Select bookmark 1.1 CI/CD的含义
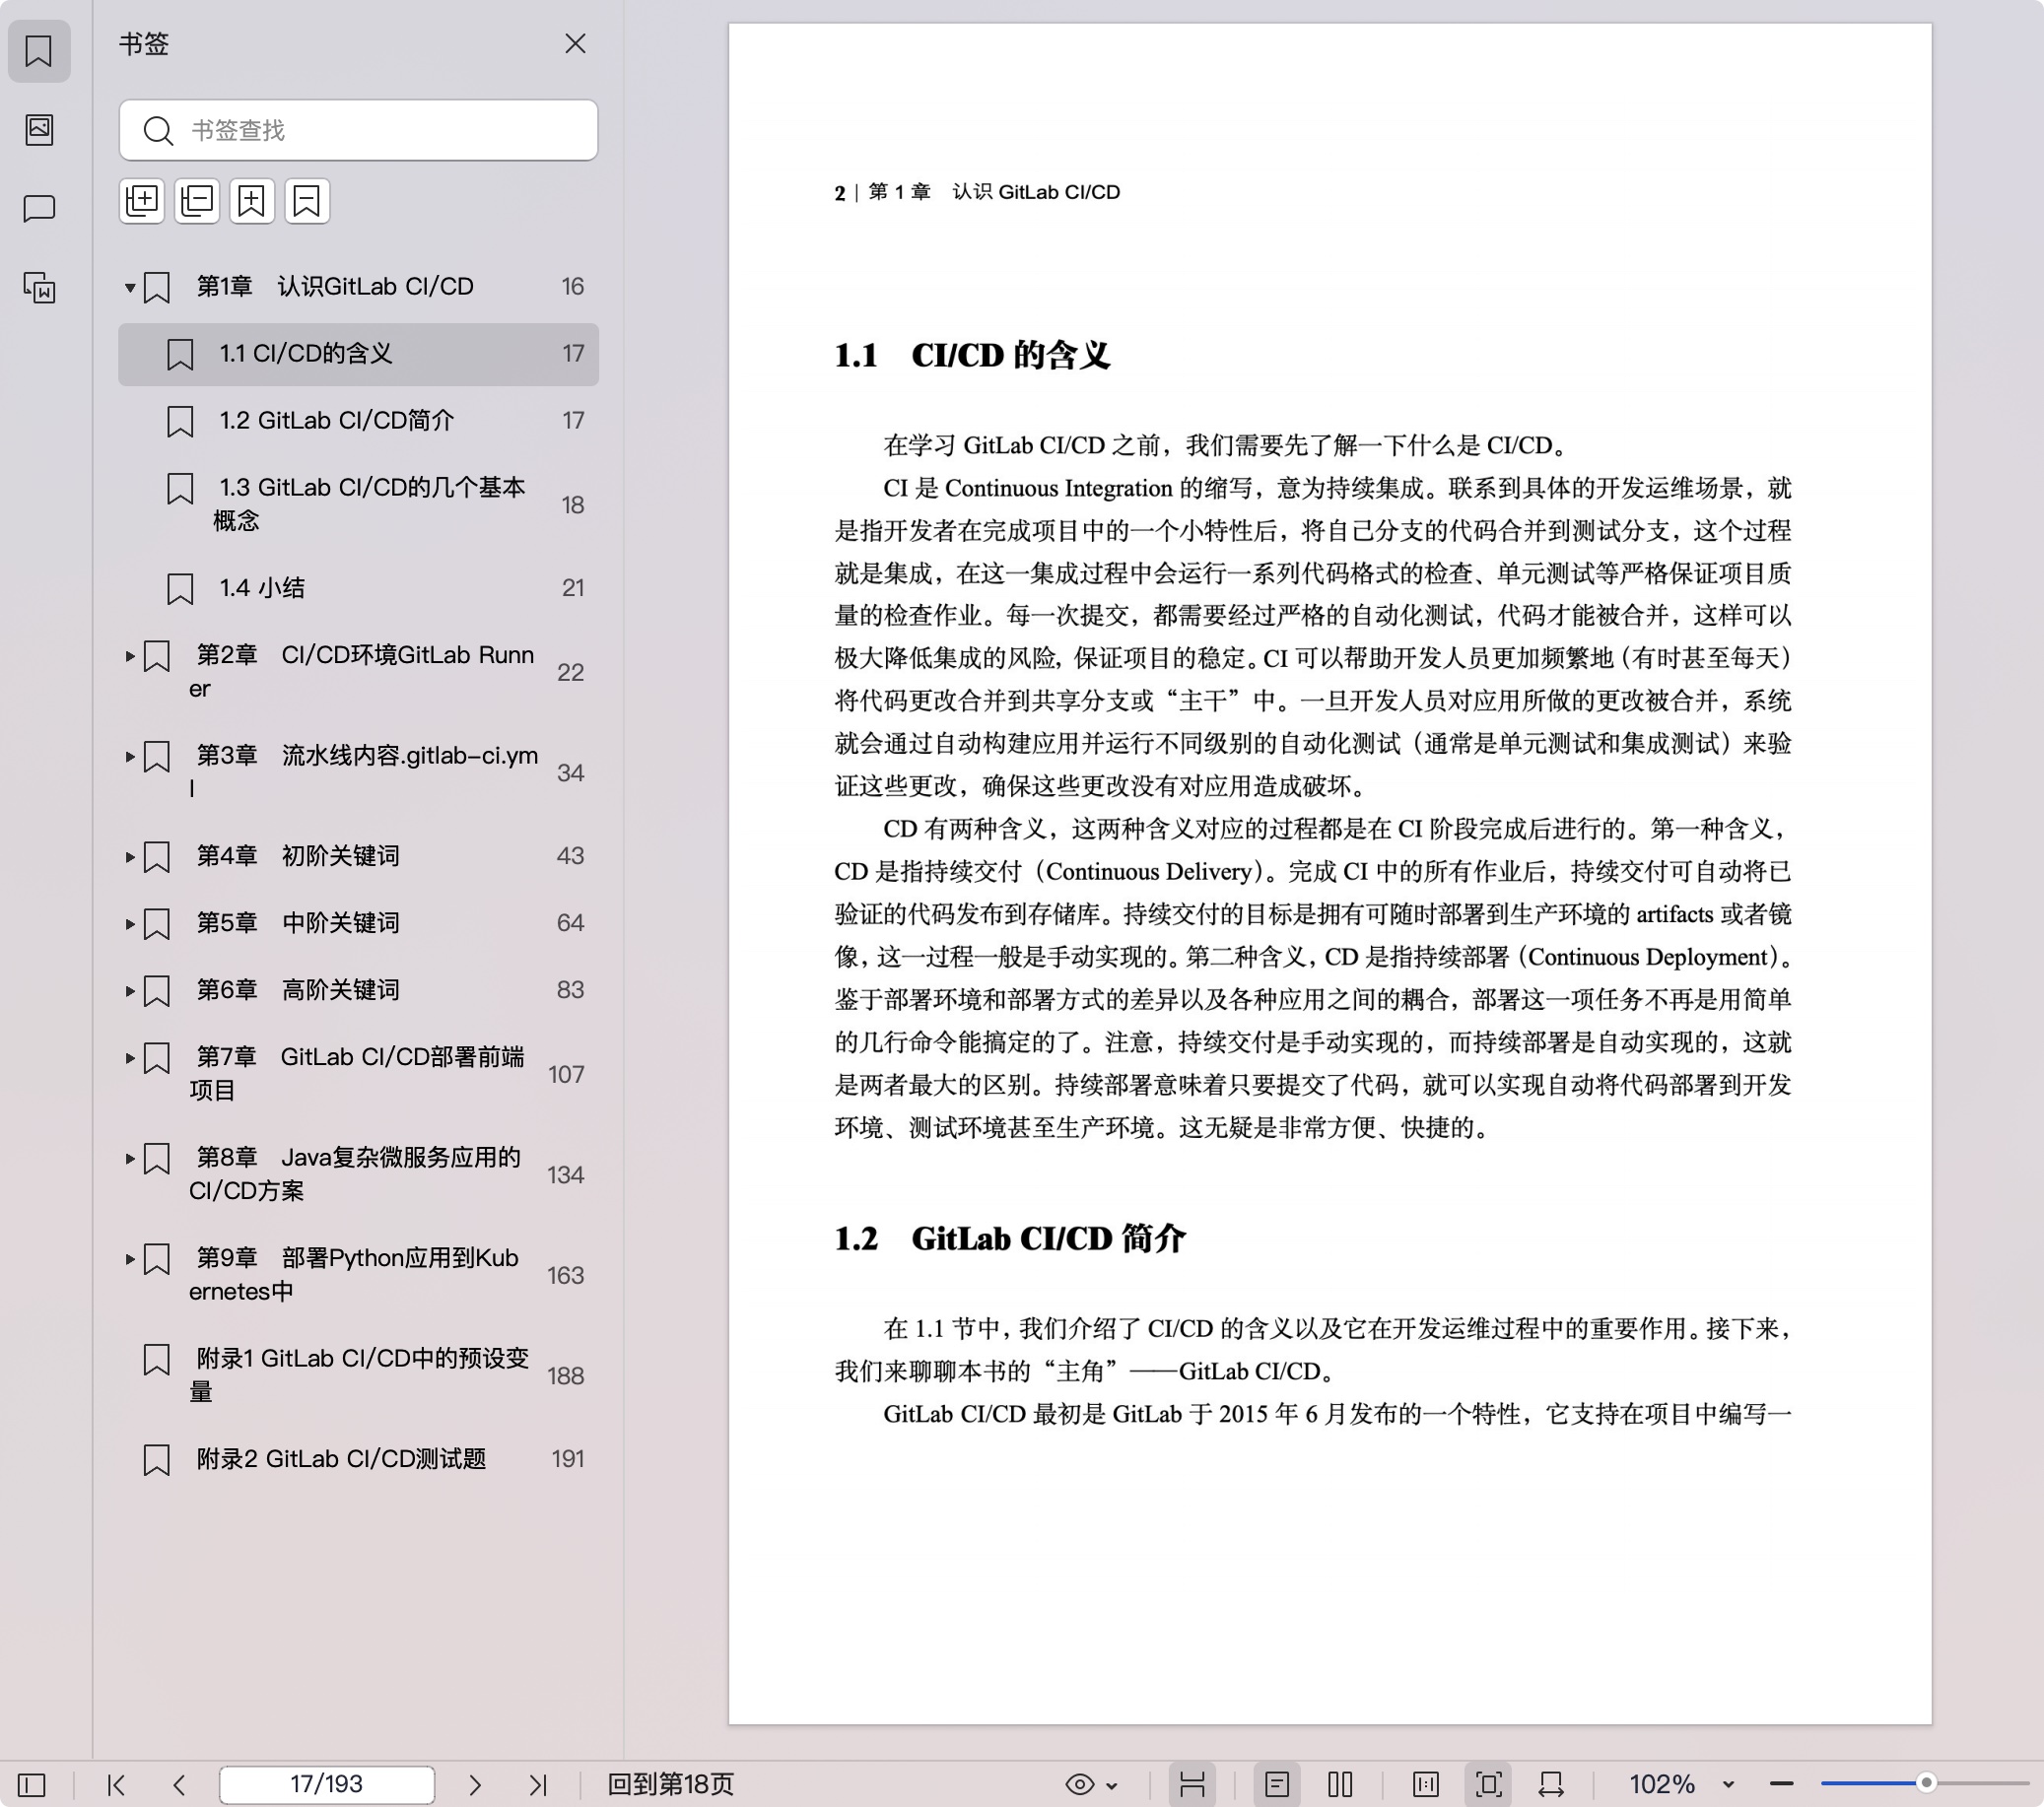 358,354
